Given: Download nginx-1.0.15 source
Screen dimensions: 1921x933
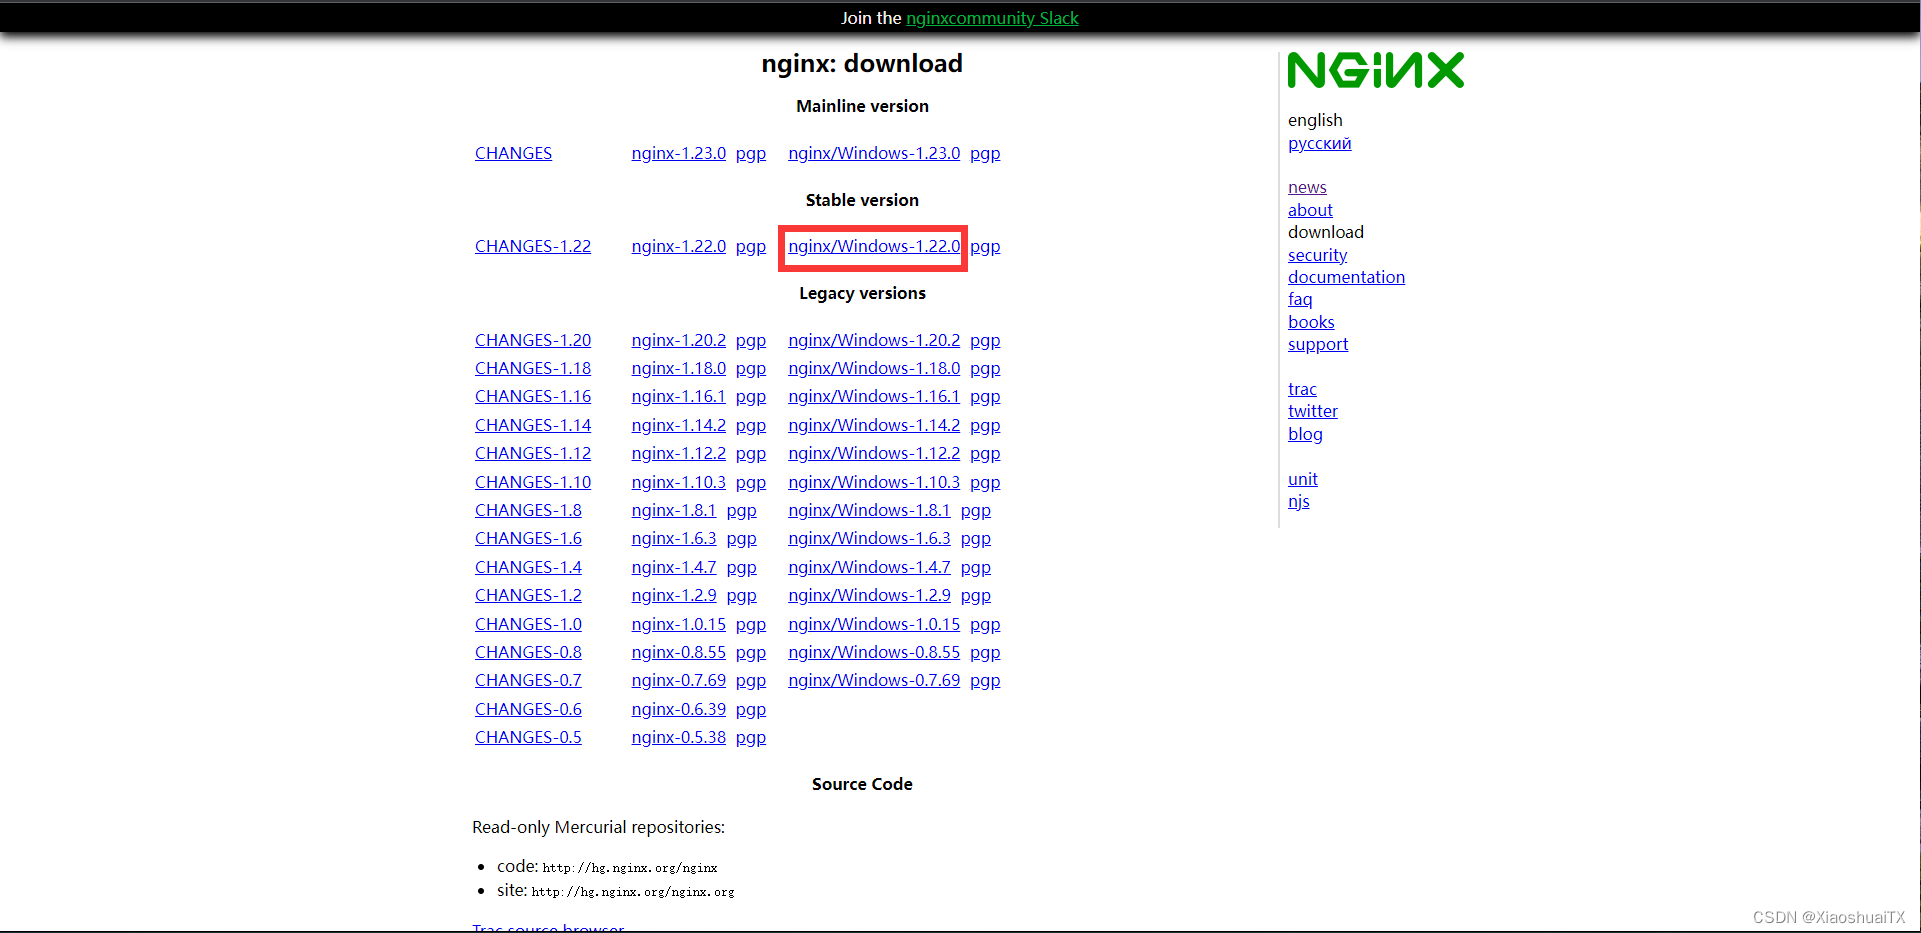Looking at the screenshot, I should (678, 624).
